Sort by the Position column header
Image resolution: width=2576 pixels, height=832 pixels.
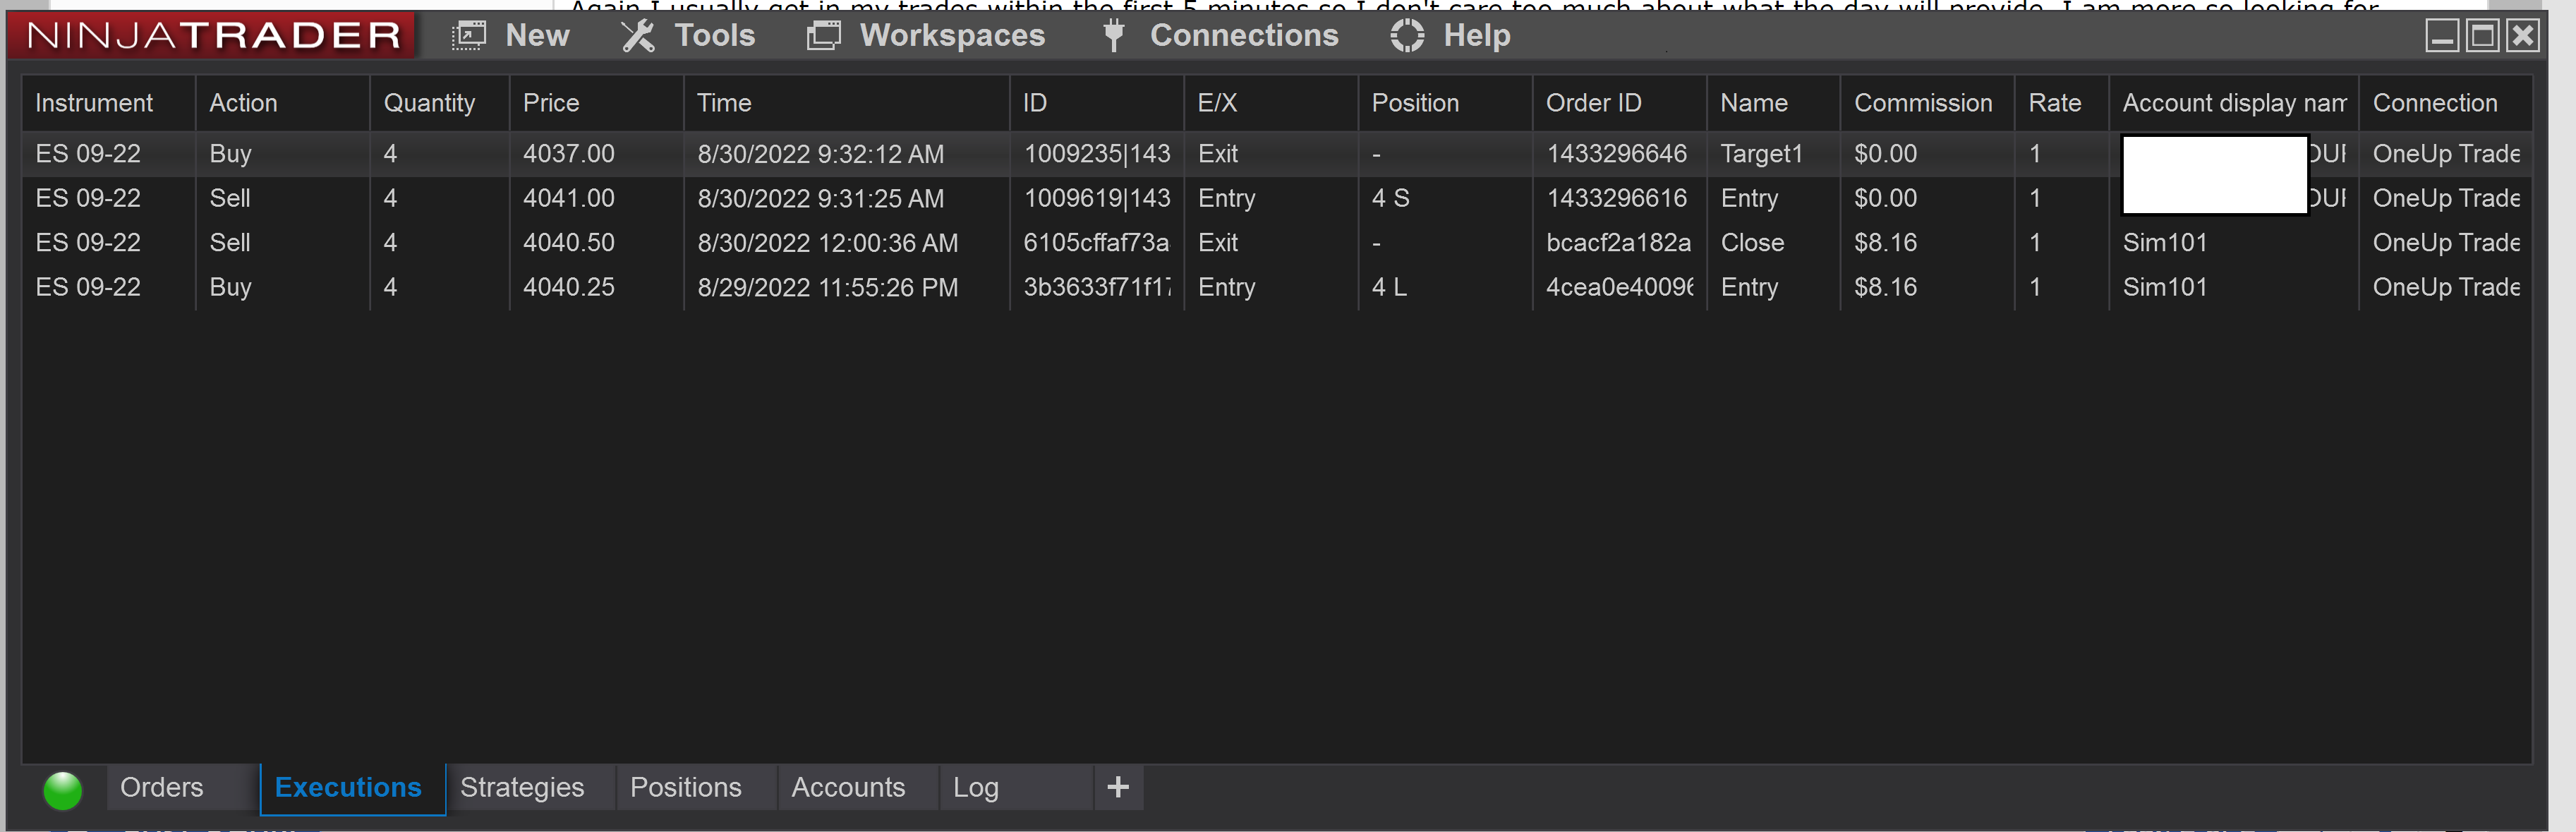(x=1445, y=103)
